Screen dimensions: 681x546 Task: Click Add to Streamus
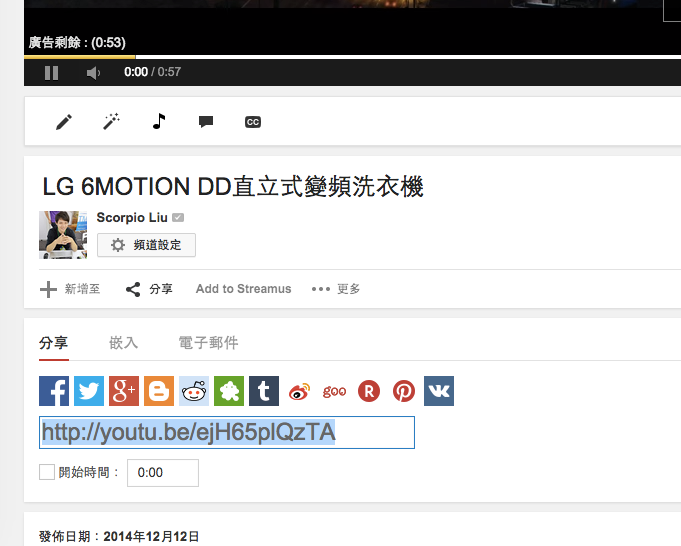(244, 289)
